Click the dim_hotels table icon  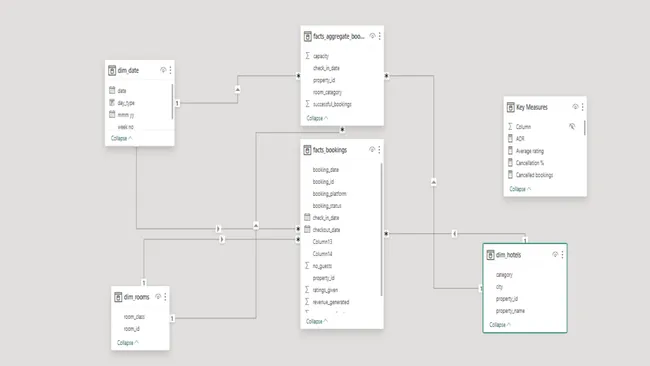pos(490,255)
